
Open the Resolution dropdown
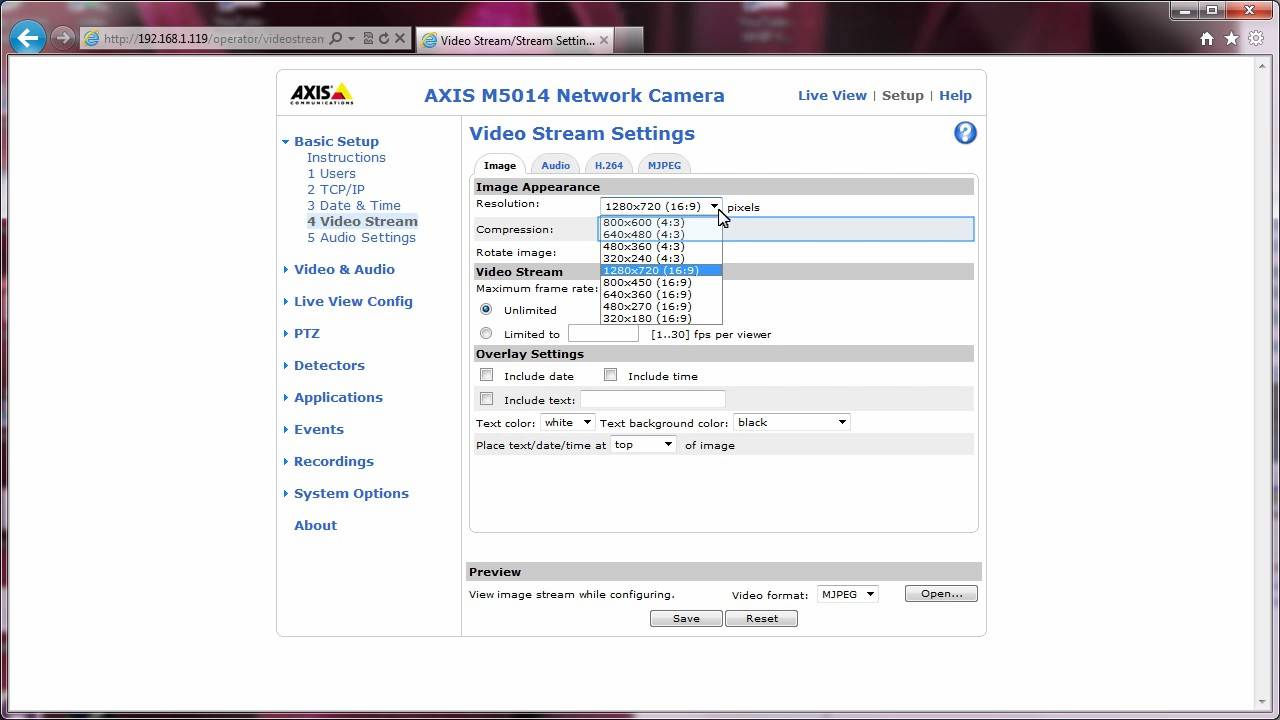(661, 206)
